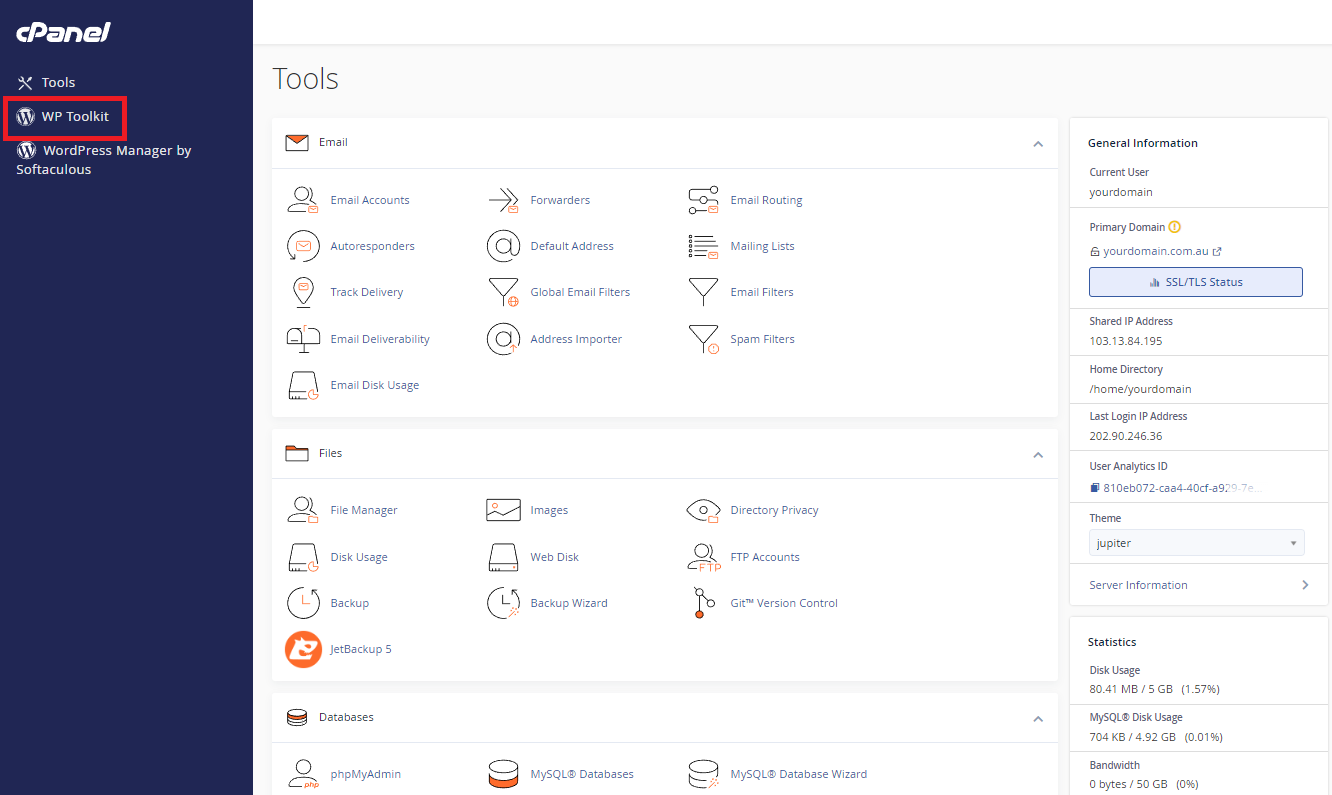Click the Directory Privacy link text
The width and height of the screenshot is (1332, 795).
click(x=774, y=510)
